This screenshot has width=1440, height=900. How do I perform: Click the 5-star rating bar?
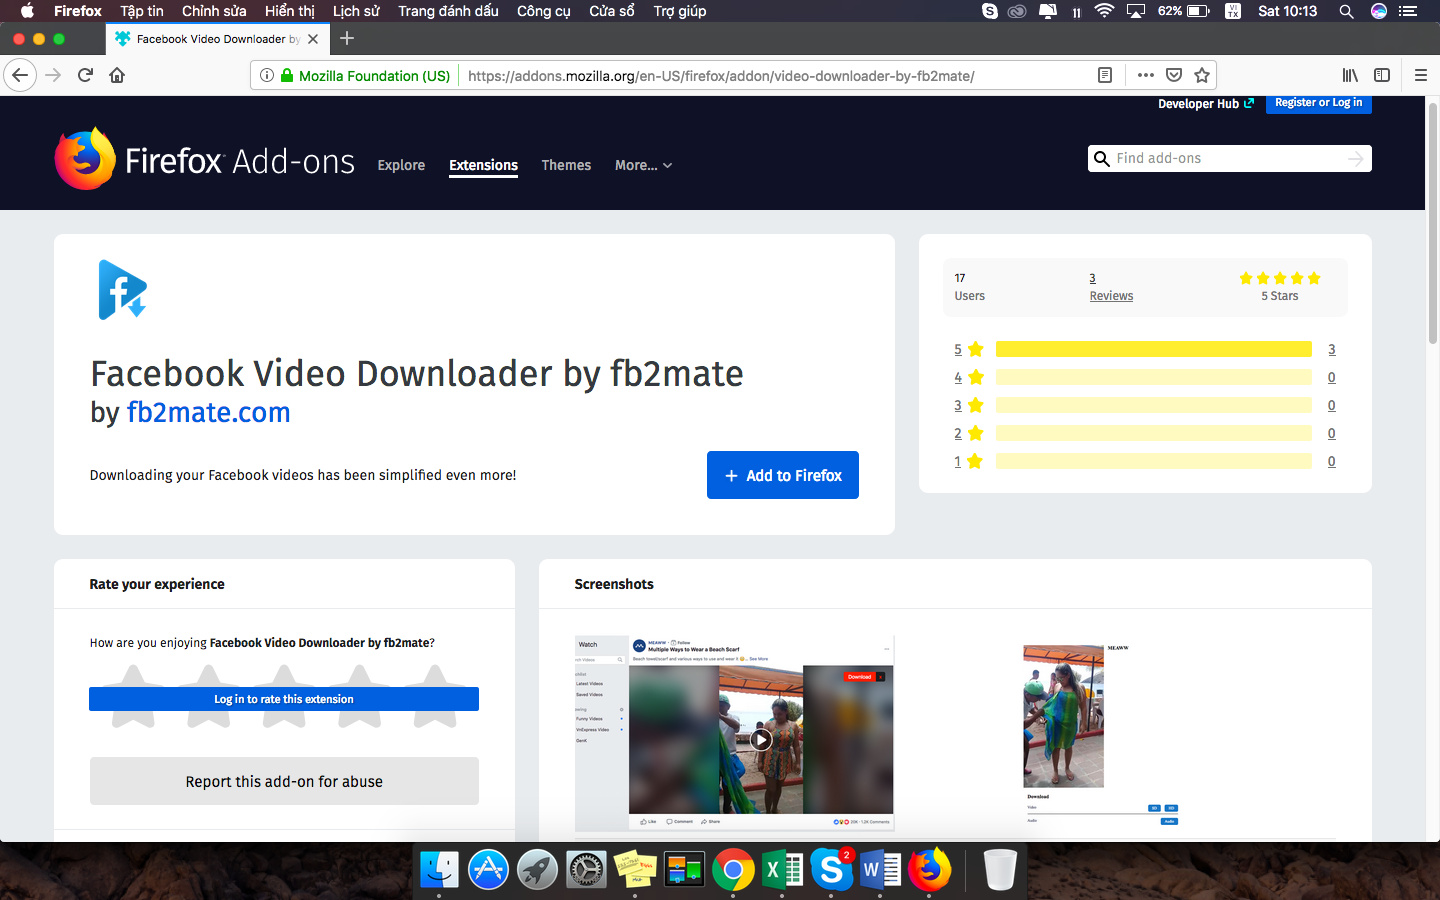click(x=1153, y=349)
